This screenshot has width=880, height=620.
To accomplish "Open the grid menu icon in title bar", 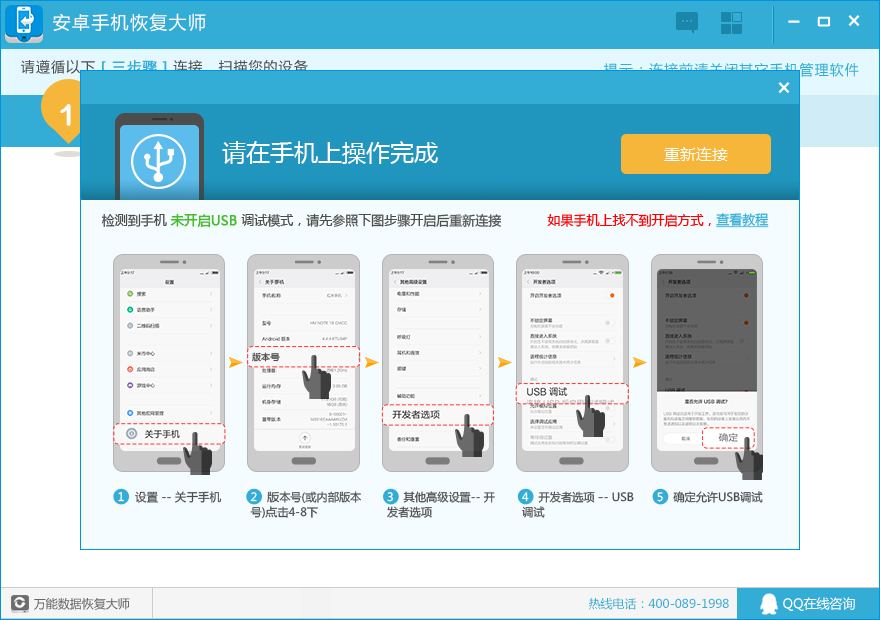I will [x=731, y=22].
